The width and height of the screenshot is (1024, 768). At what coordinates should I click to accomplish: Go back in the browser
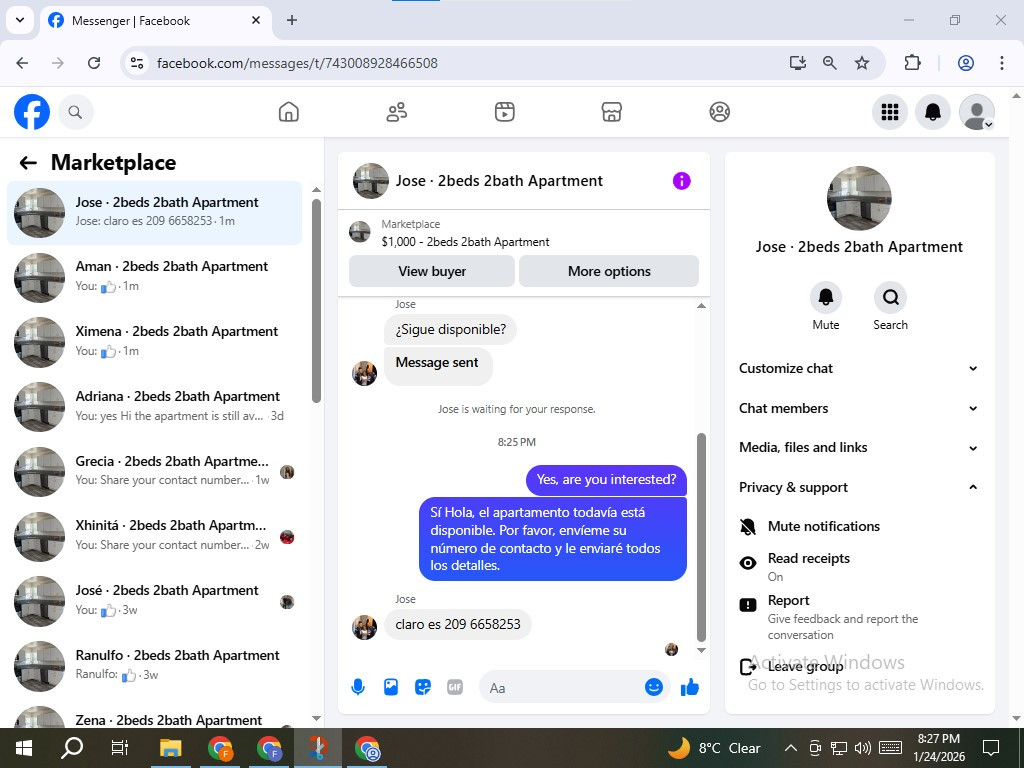22,63
